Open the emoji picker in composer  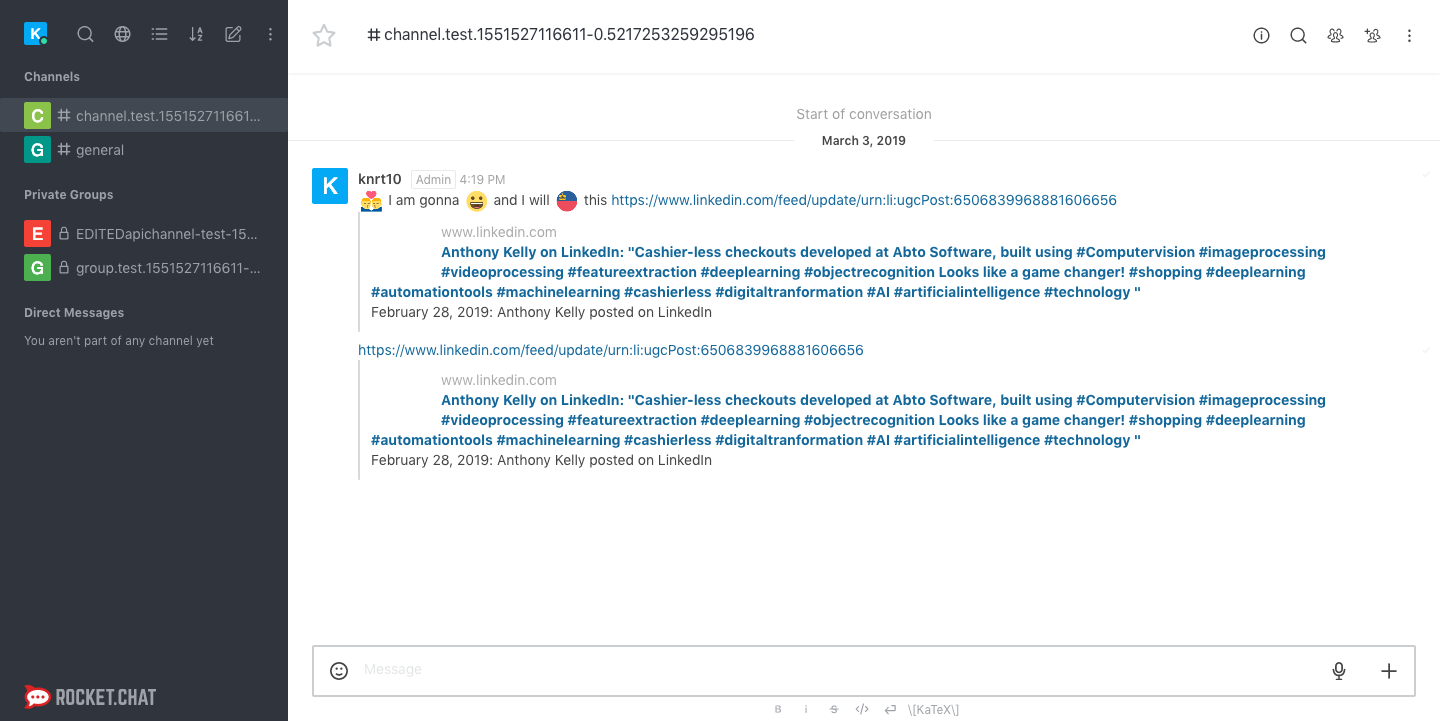click(x=339, y=671)
